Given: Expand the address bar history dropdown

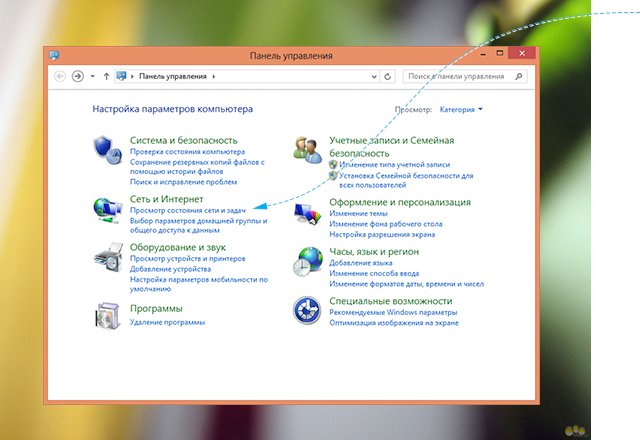Looking at the screenshot, I should coord(374,76).
